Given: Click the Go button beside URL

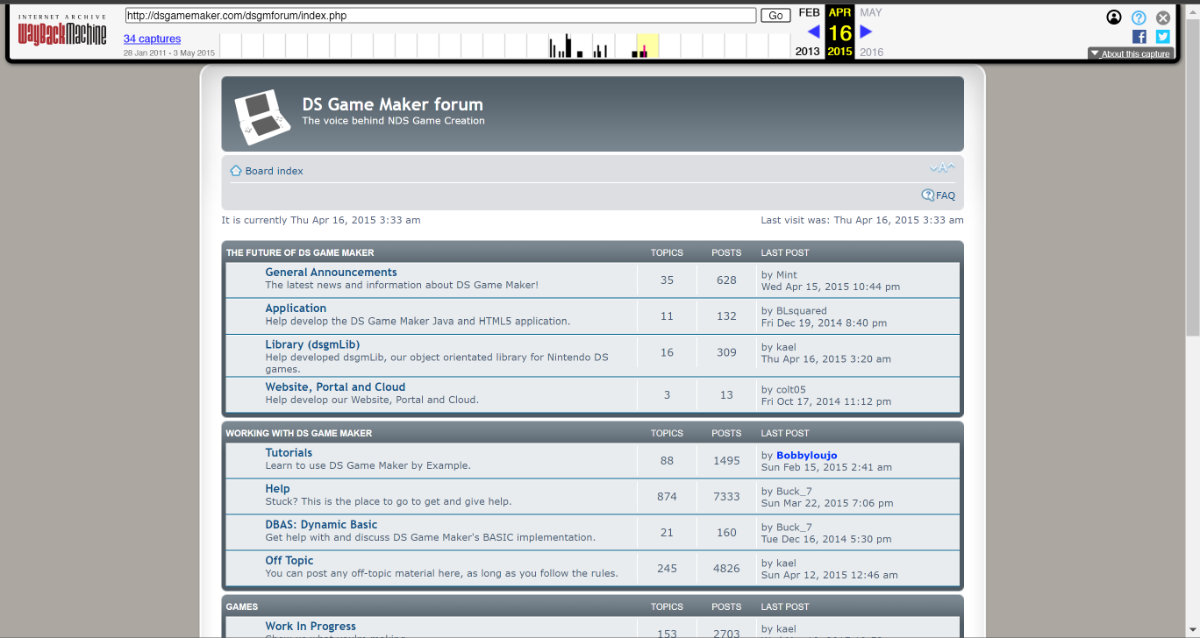Looking at the screenshot, I should (775, 15).
